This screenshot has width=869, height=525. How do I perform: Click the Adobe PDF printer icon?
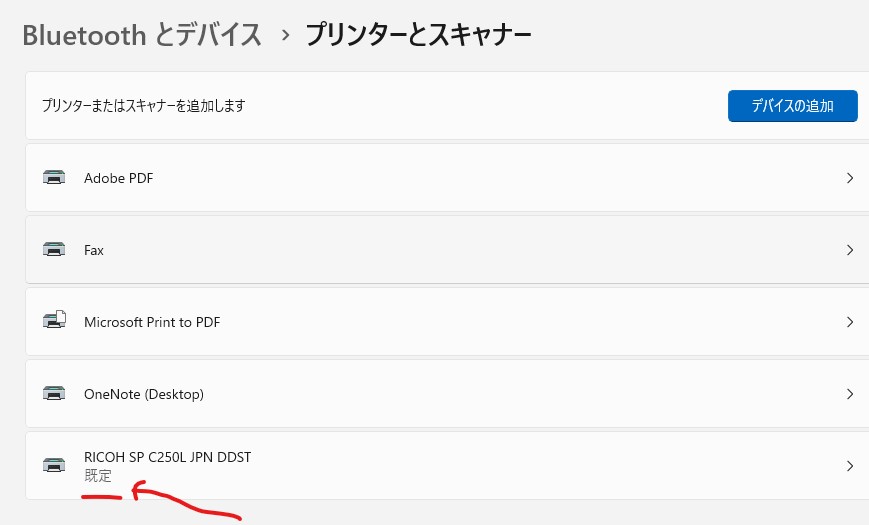[54, 177]
